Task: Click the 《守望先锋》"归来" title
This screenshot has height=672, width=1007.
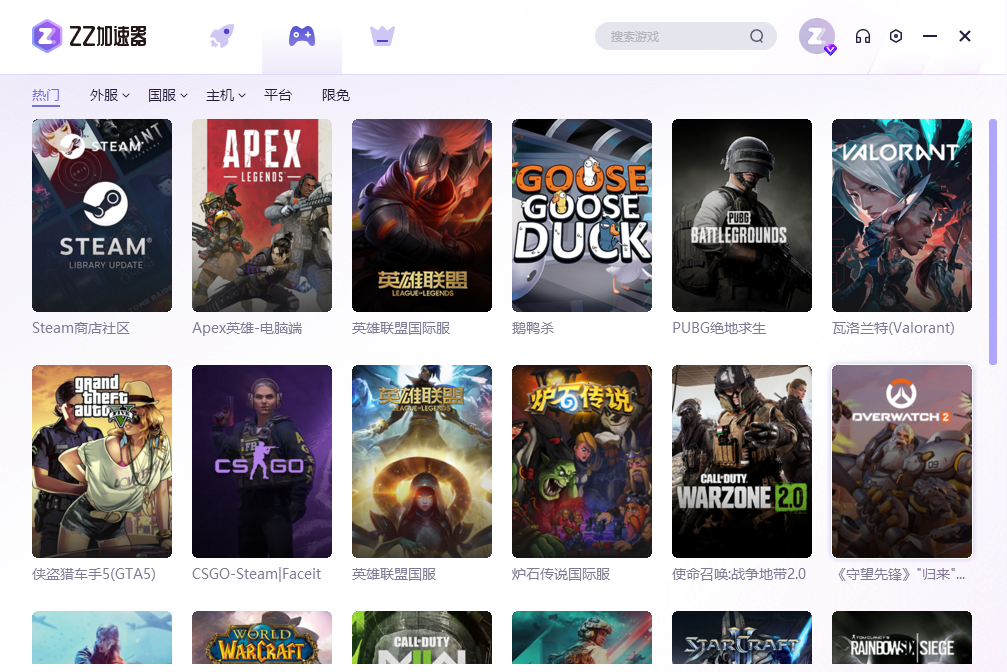Action: tap(898, 574)
